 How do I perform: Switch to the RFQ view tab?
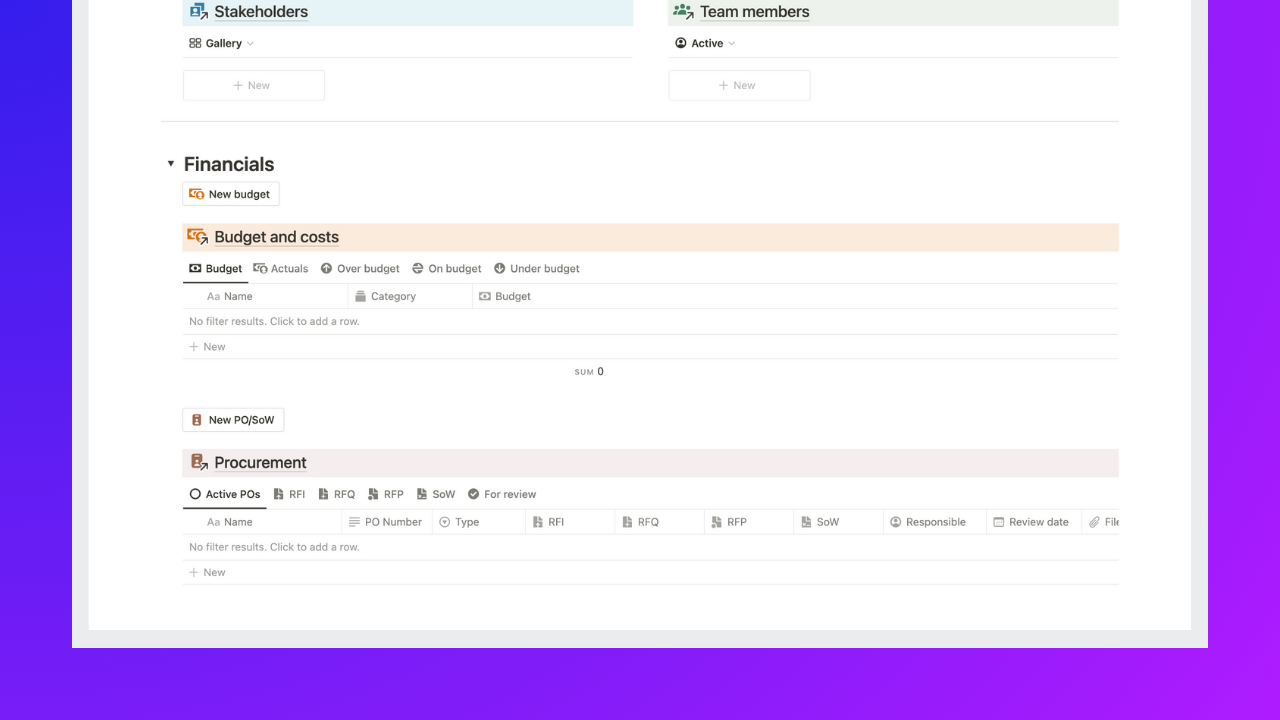(337, 494)
